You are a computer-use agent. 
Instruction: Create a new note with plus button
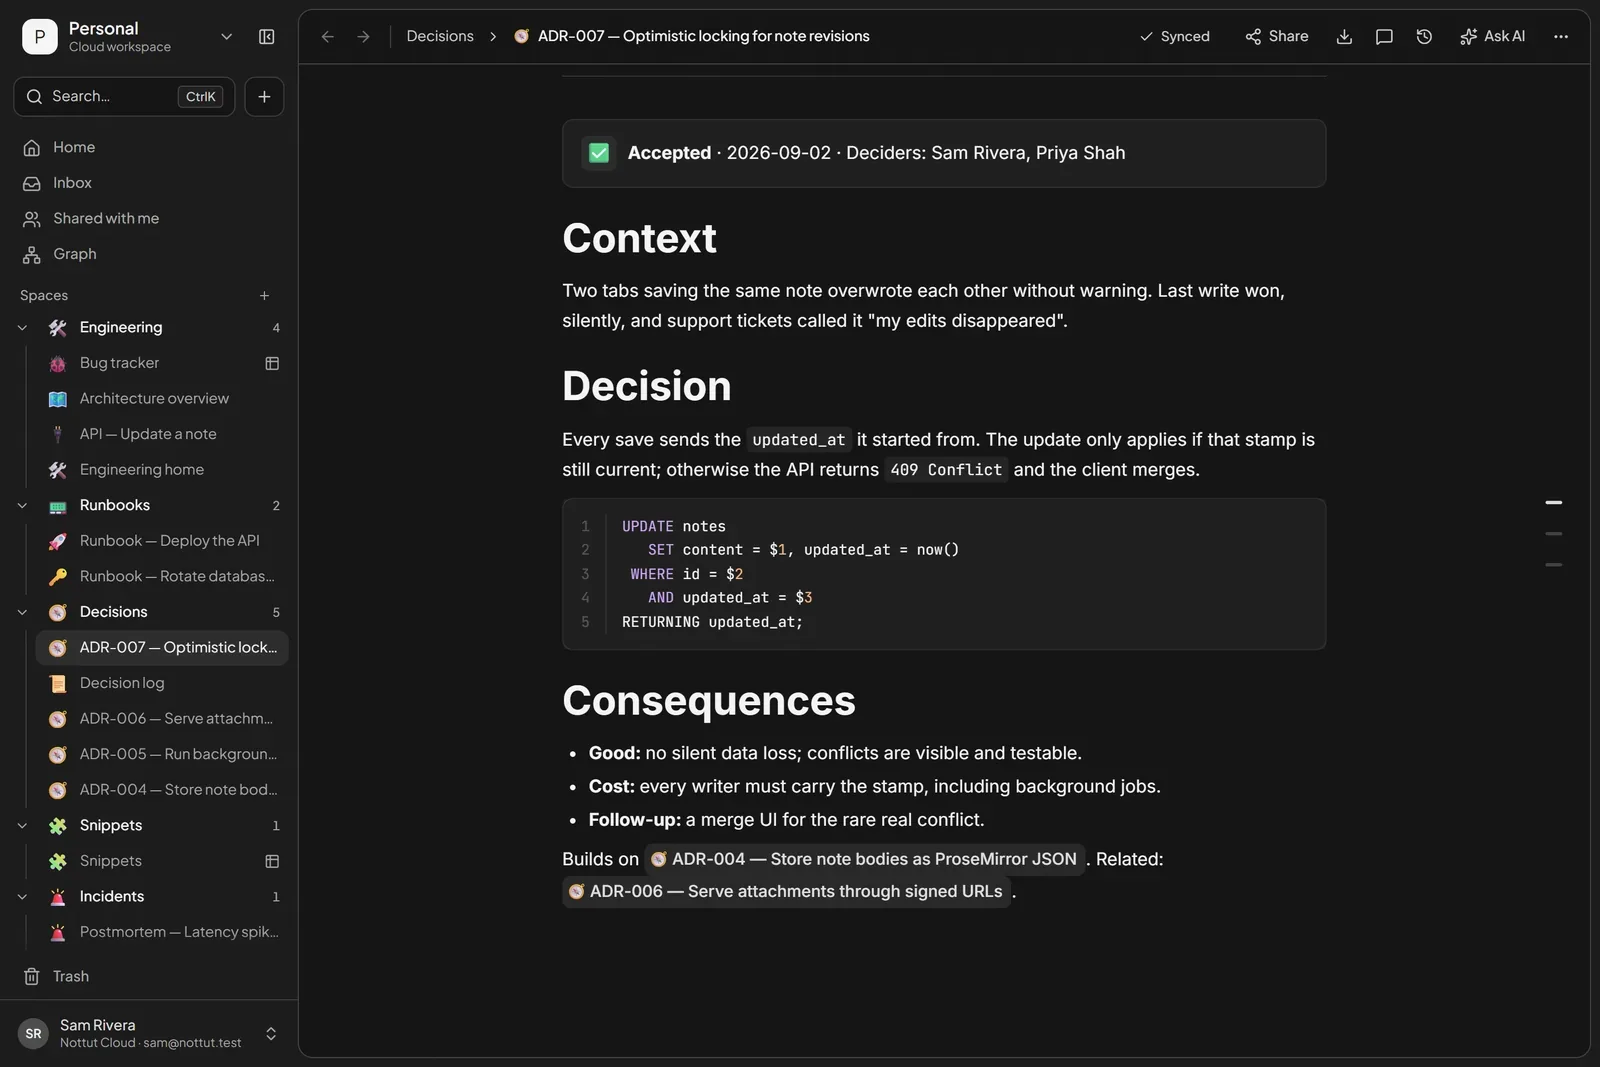pos(264,97)
